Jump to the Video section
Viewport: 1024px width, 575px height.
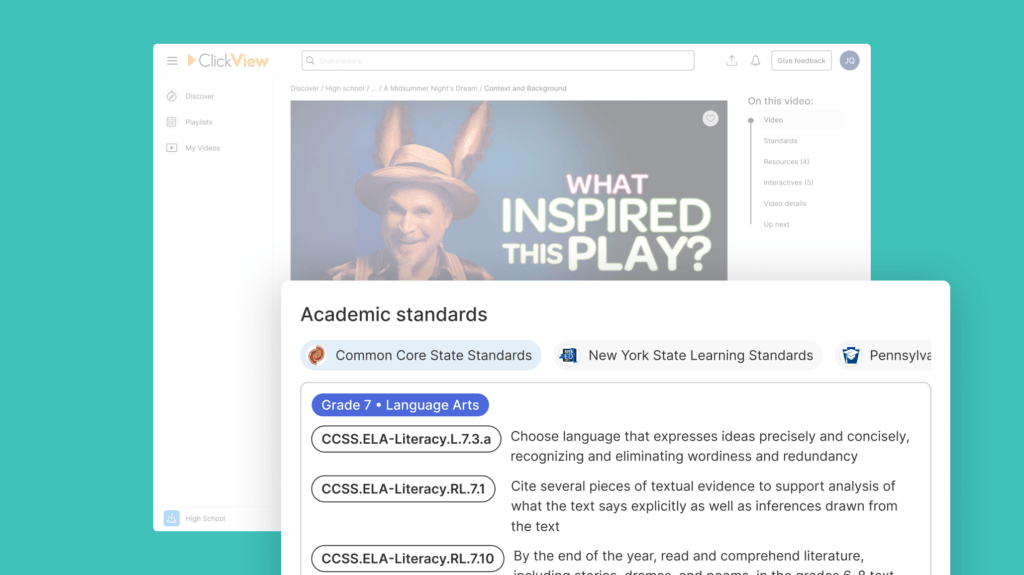tap(773, 120)
